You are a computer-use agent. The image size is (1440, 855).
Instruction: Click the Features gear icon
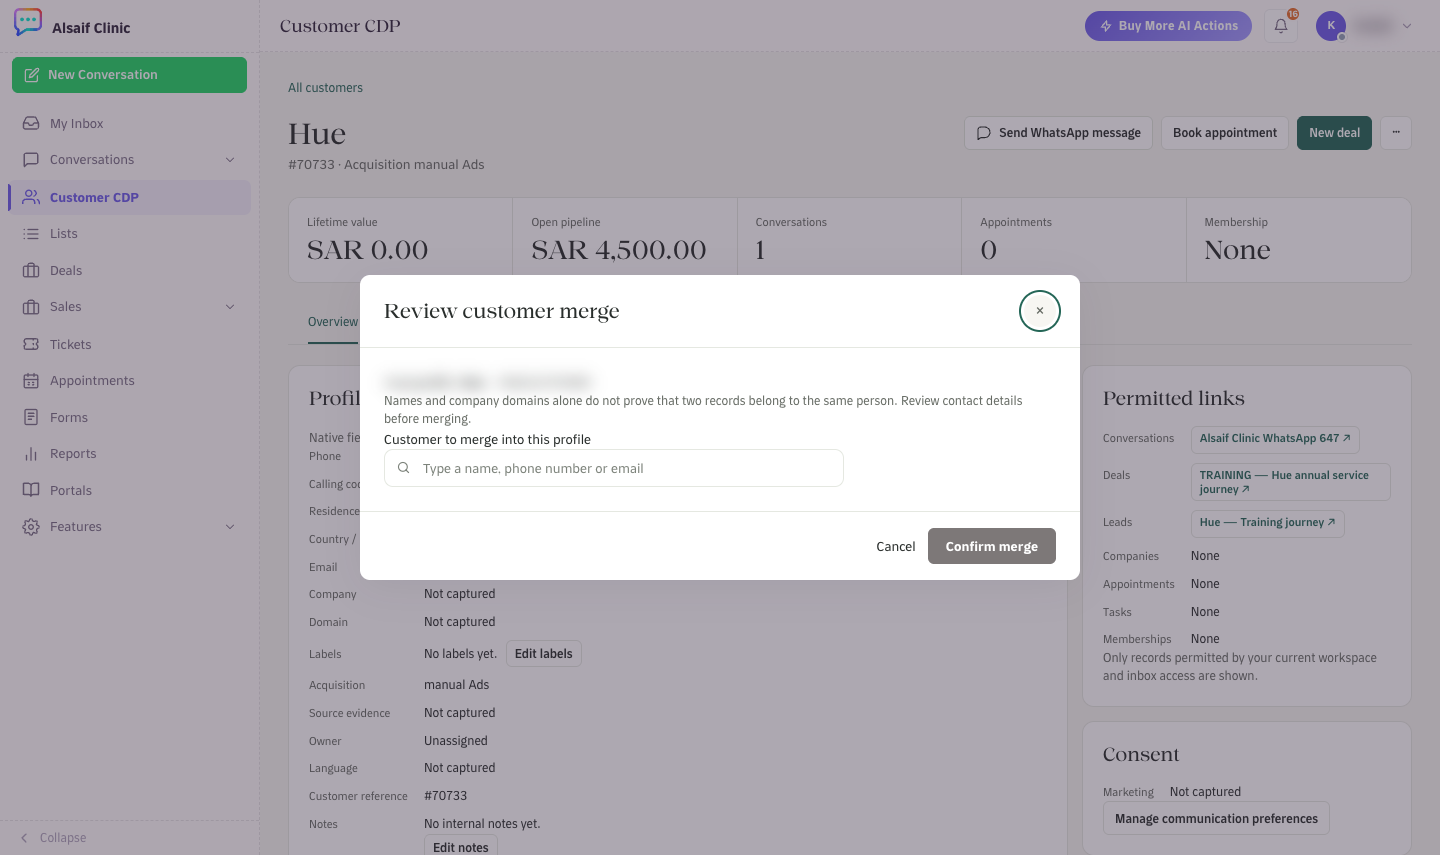pyautogui.click(x=31, y=527)
